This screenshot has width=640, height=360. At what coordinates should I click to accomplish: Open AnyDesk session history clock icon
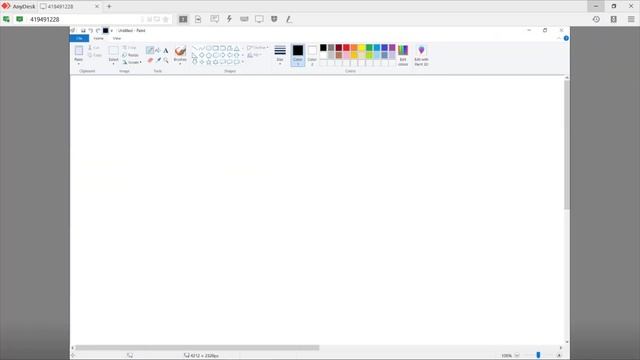tap(596, 19)
